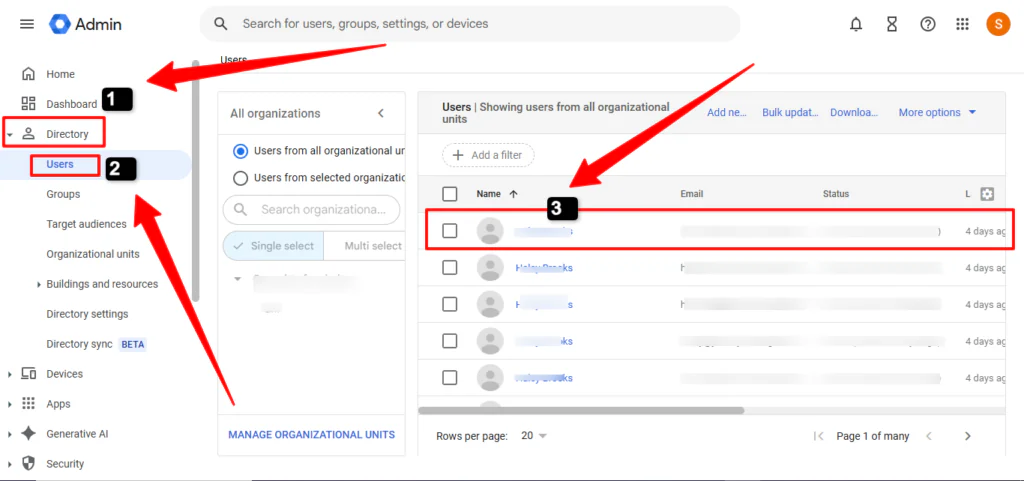The image size is (1024, 481).
Task: Click the Status column header
Action: point(836,194)
